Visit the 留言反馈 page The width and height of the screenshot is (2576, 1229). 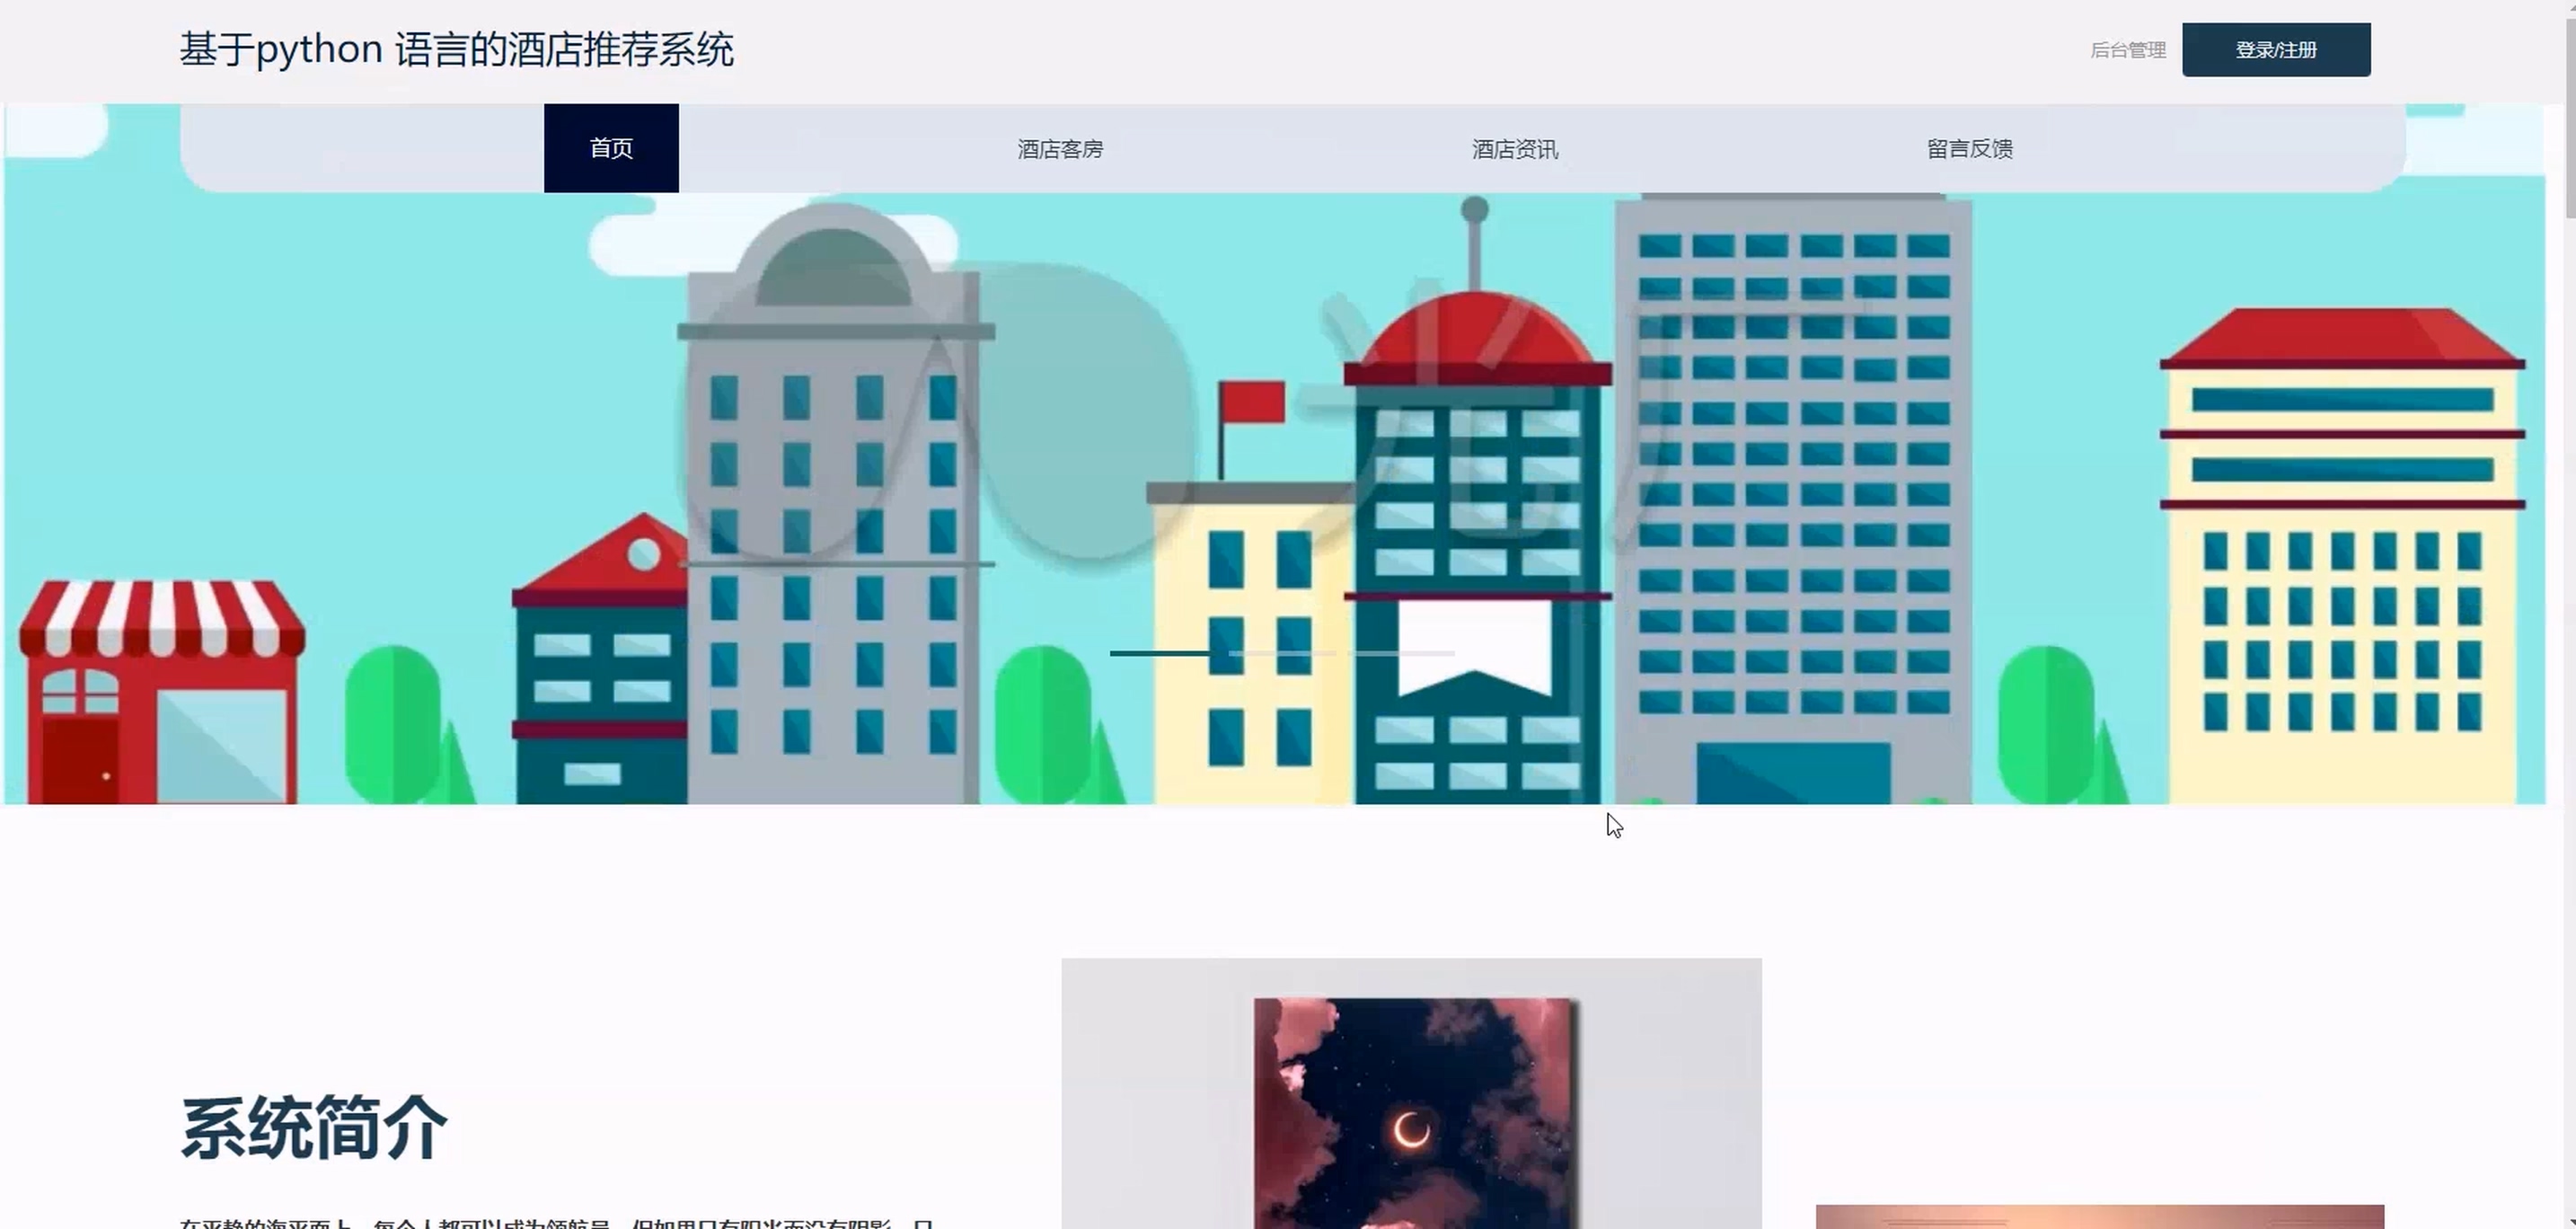pos(1970,149)
